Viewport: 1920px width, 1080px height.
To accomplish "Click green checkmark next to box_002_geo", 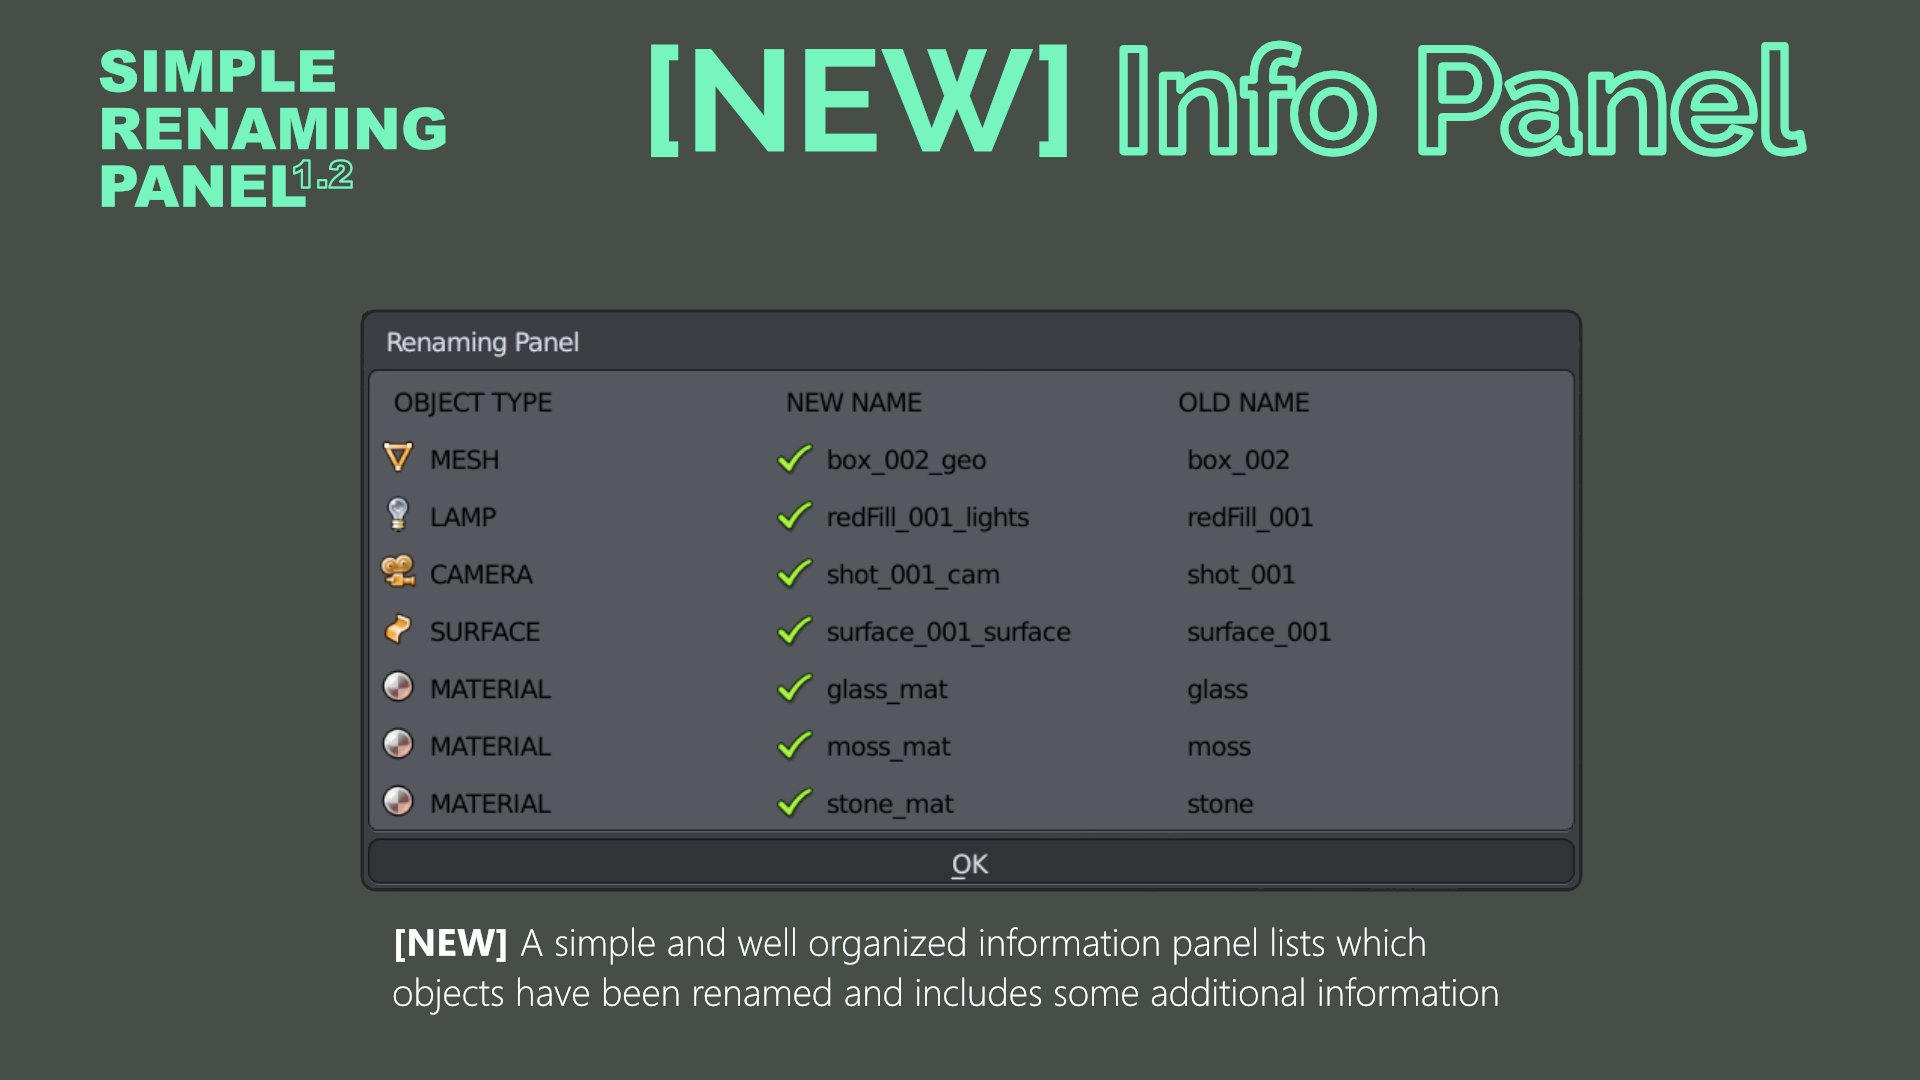I will pyautogui.click(x=794, y=459).
